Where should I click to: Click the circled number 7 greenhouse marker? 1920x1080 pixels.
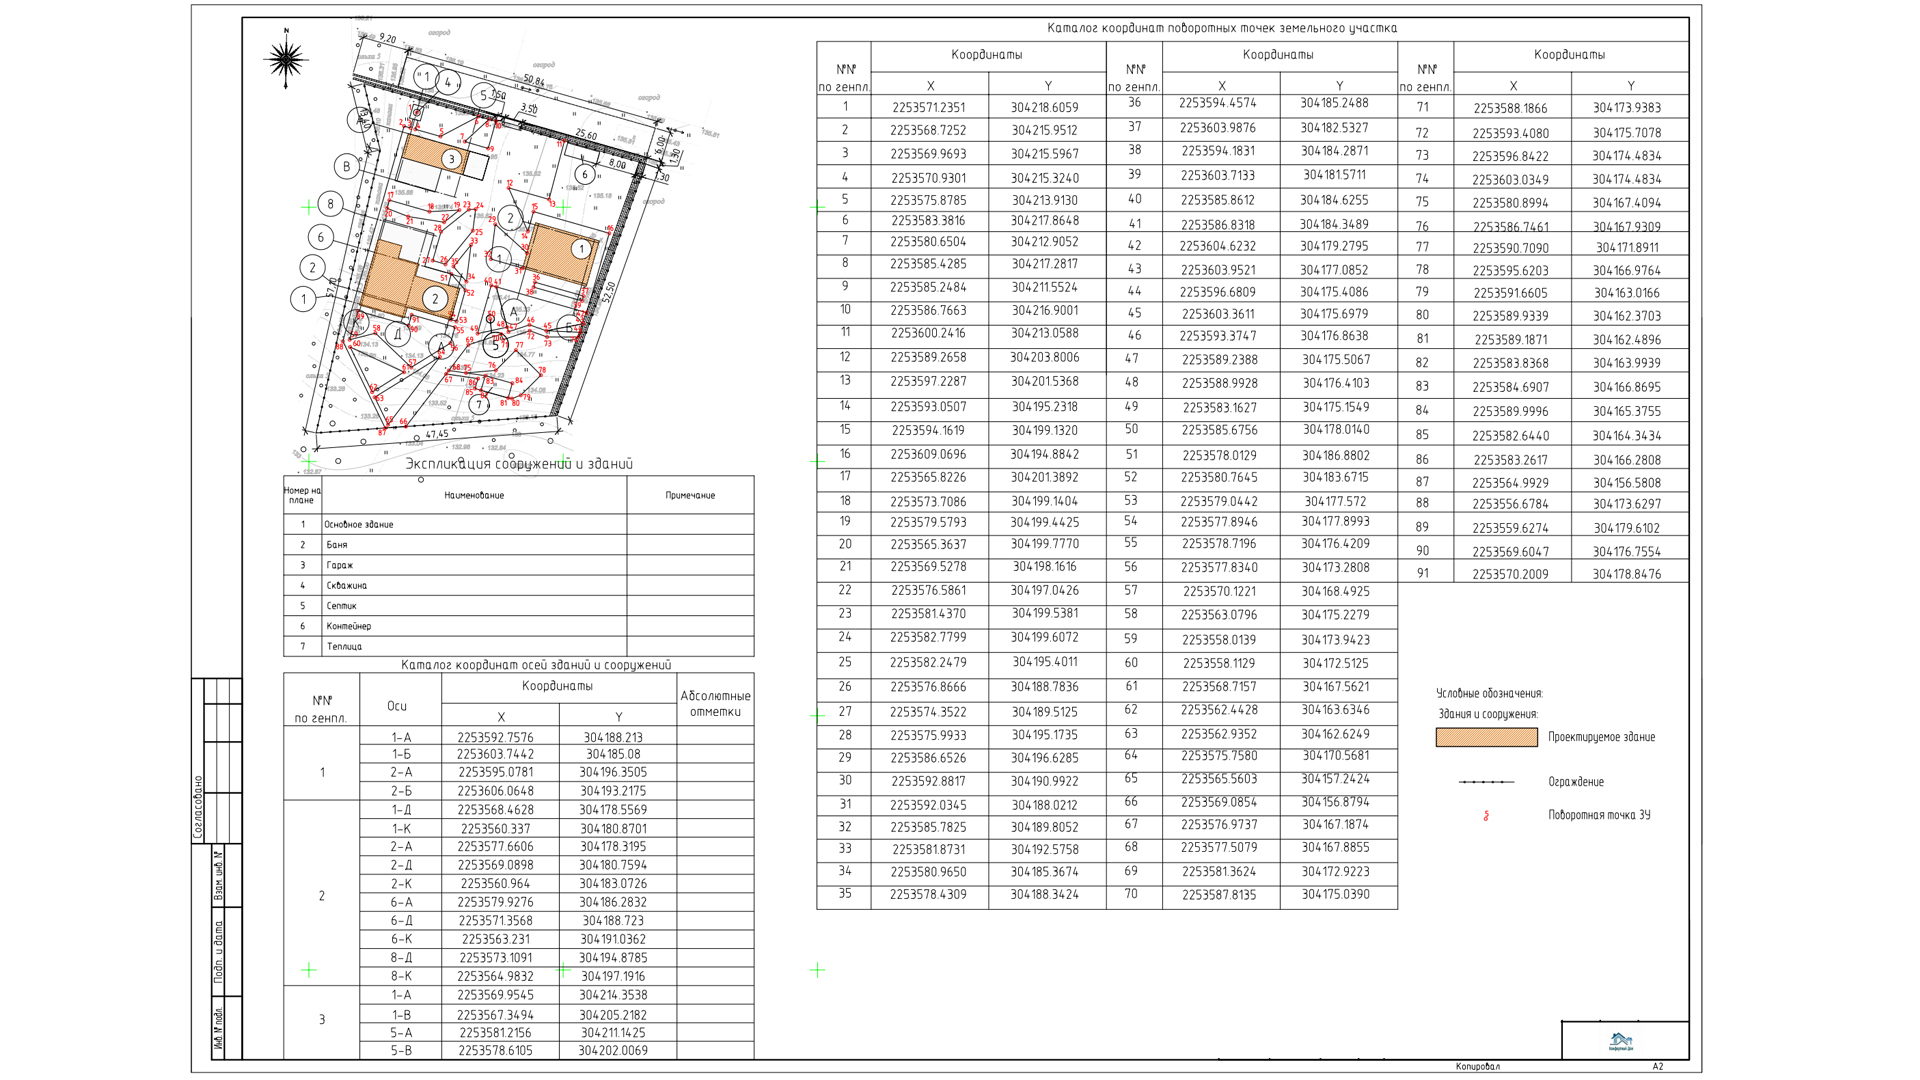(x=480, y=405)
